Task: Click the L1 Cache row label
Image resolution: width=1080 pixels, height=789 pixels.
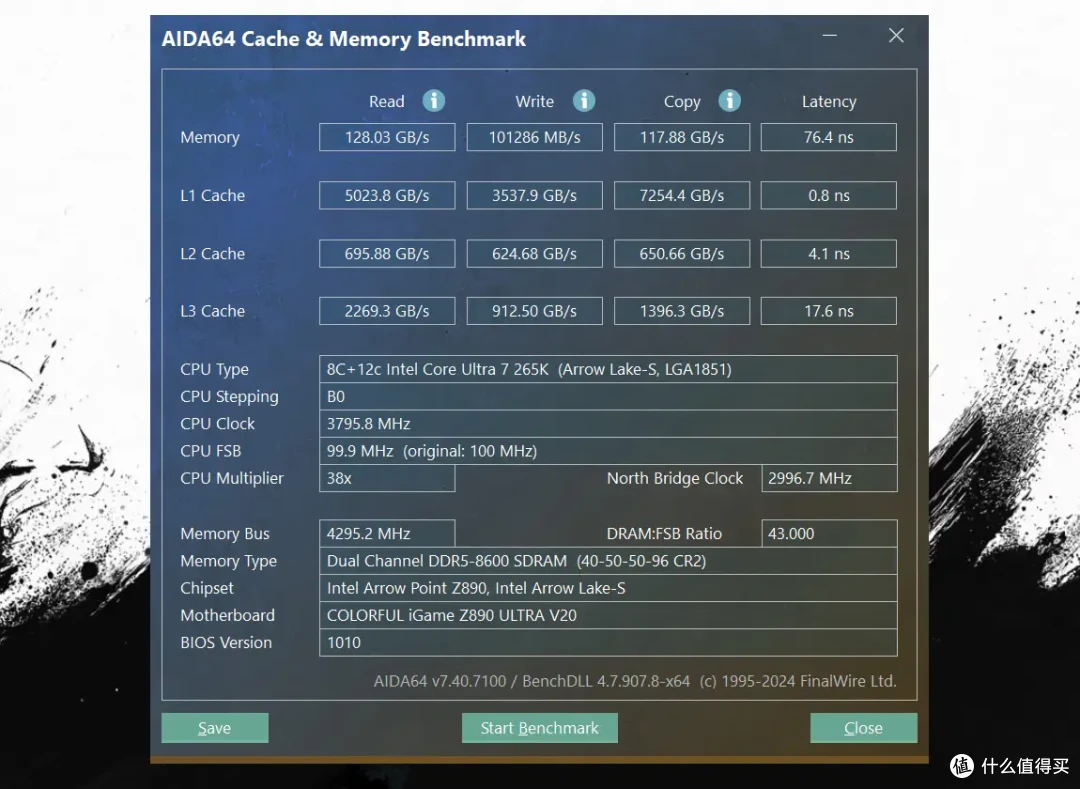Action: (x=213, y=196)
